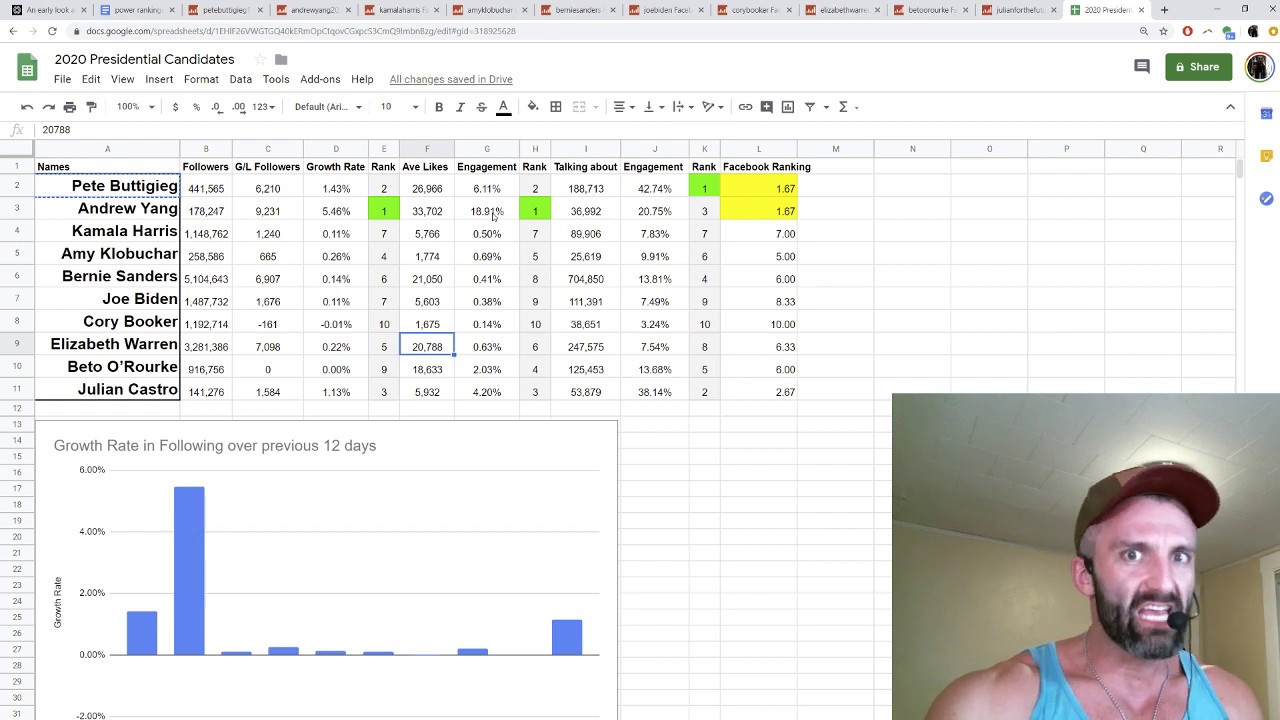
Task: Switch to the petebuttigieg browser tab
Action: [217, 10]
